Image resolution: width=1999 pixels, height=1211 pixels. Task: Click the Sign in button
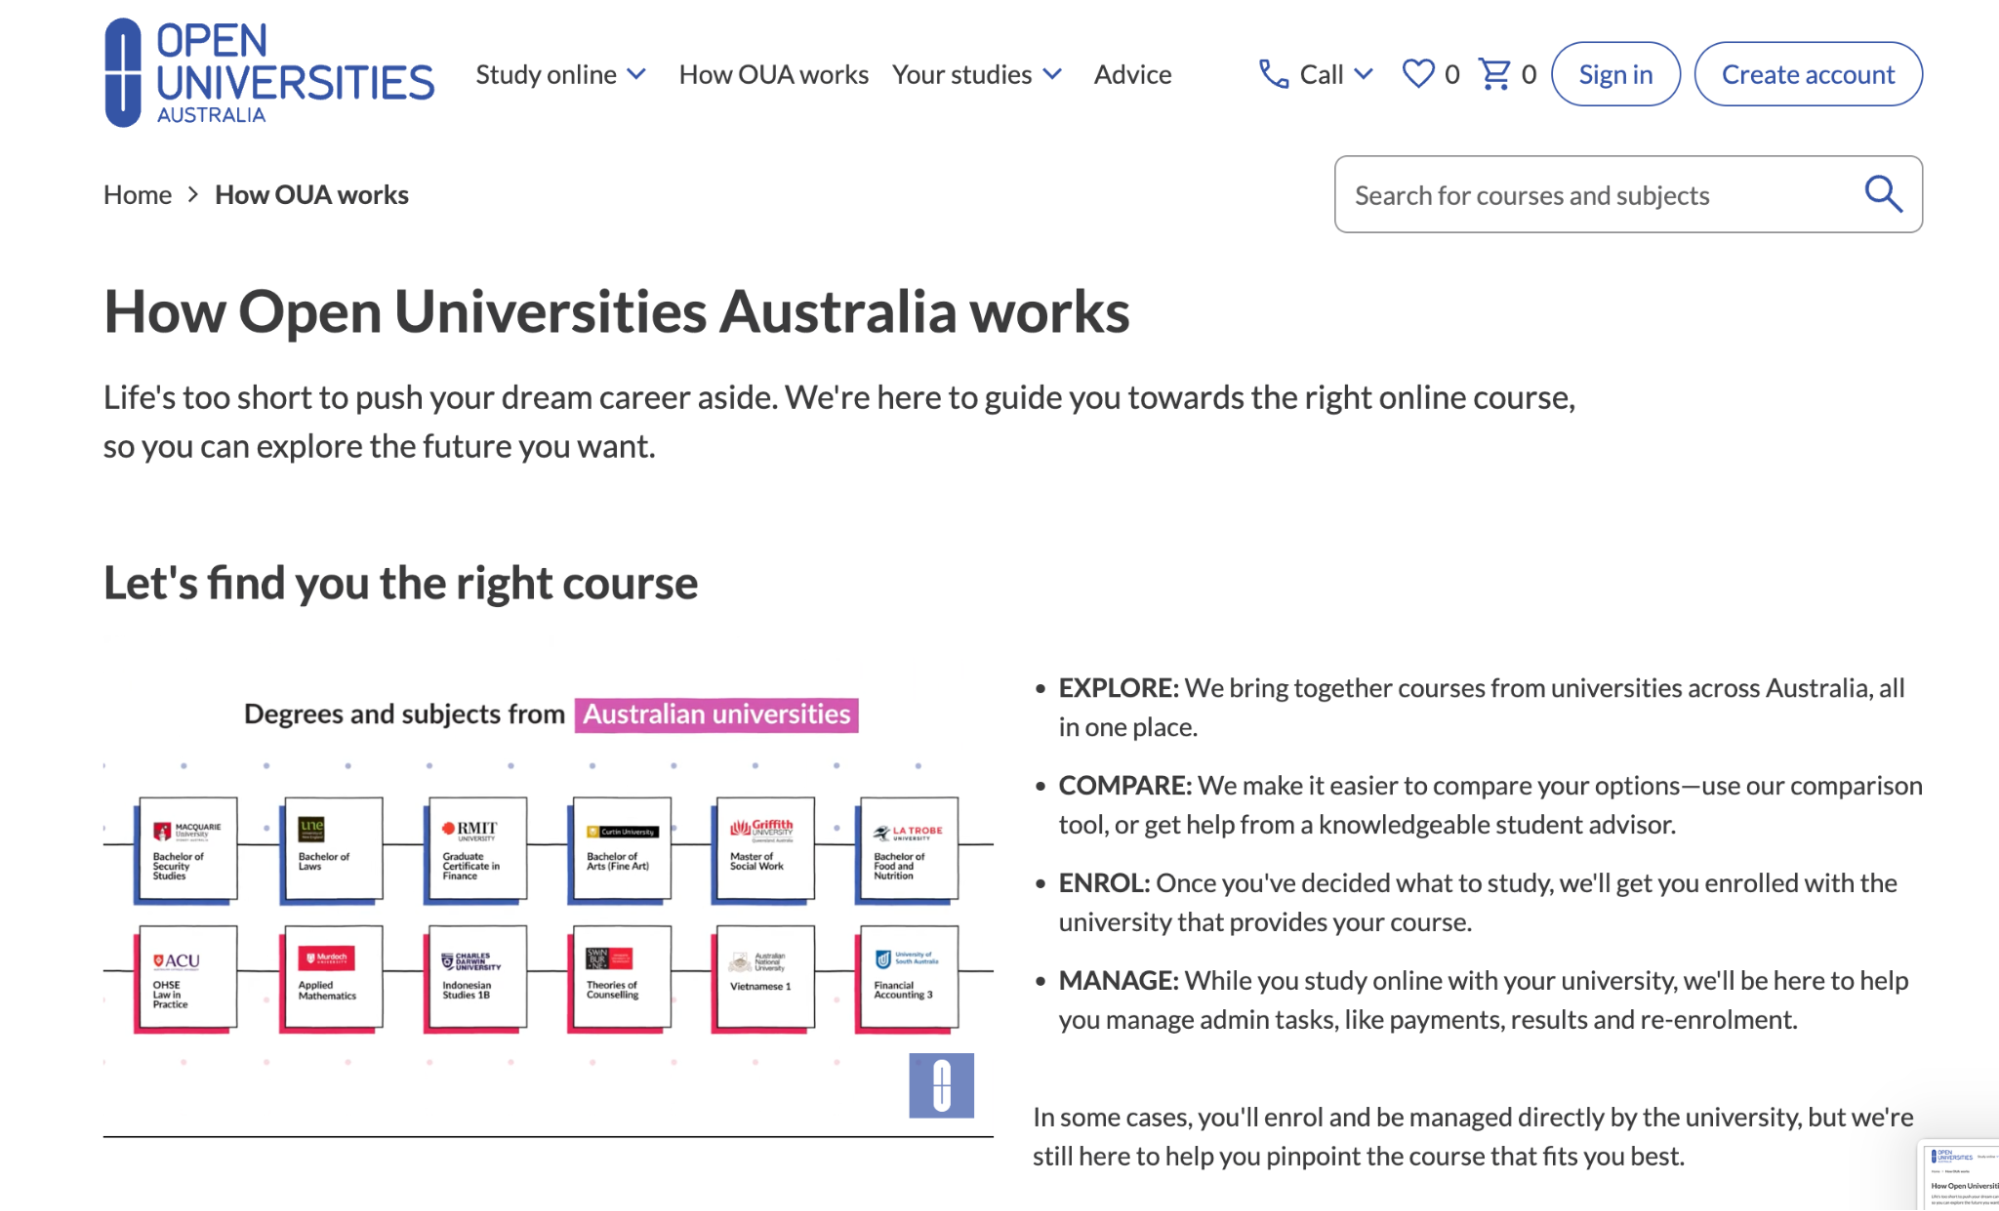pos(1615,74)
